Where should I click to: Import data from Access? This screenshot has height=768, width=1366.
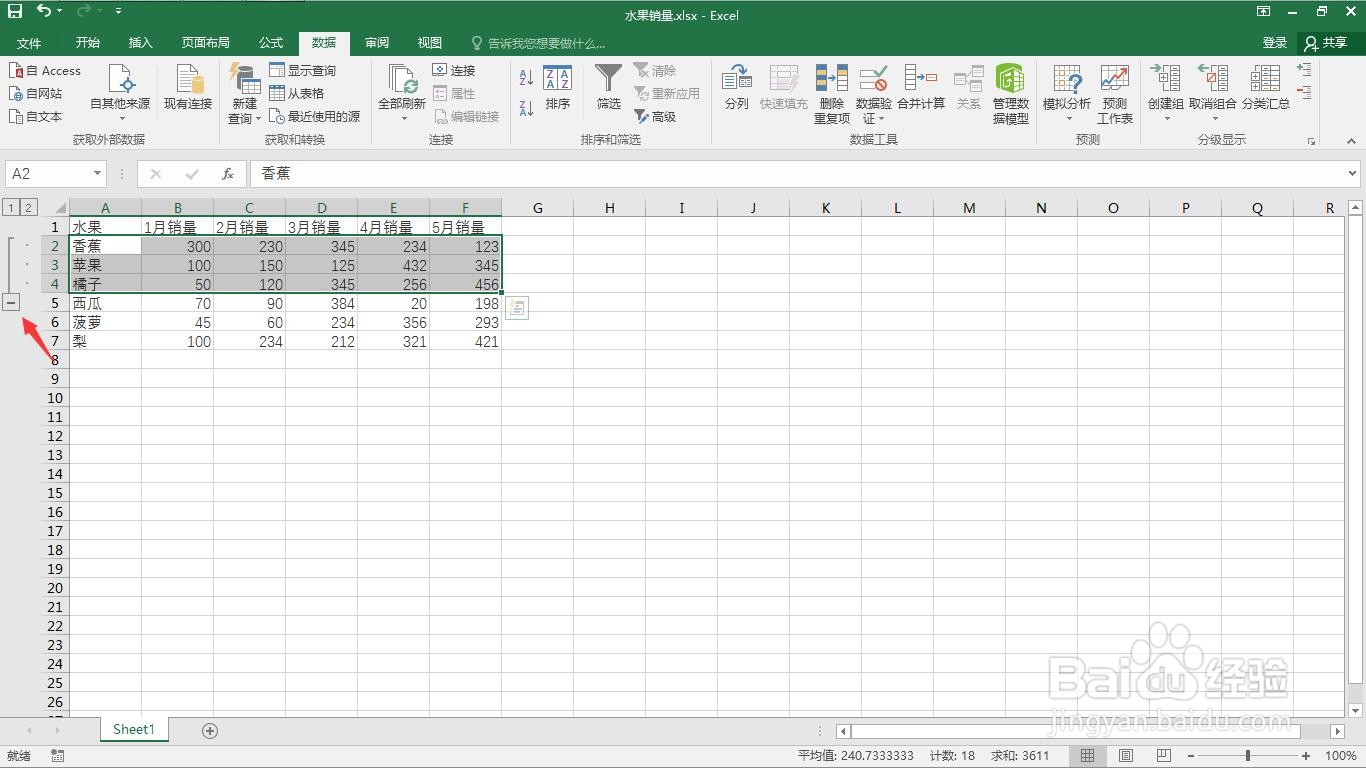coord(46,71)
